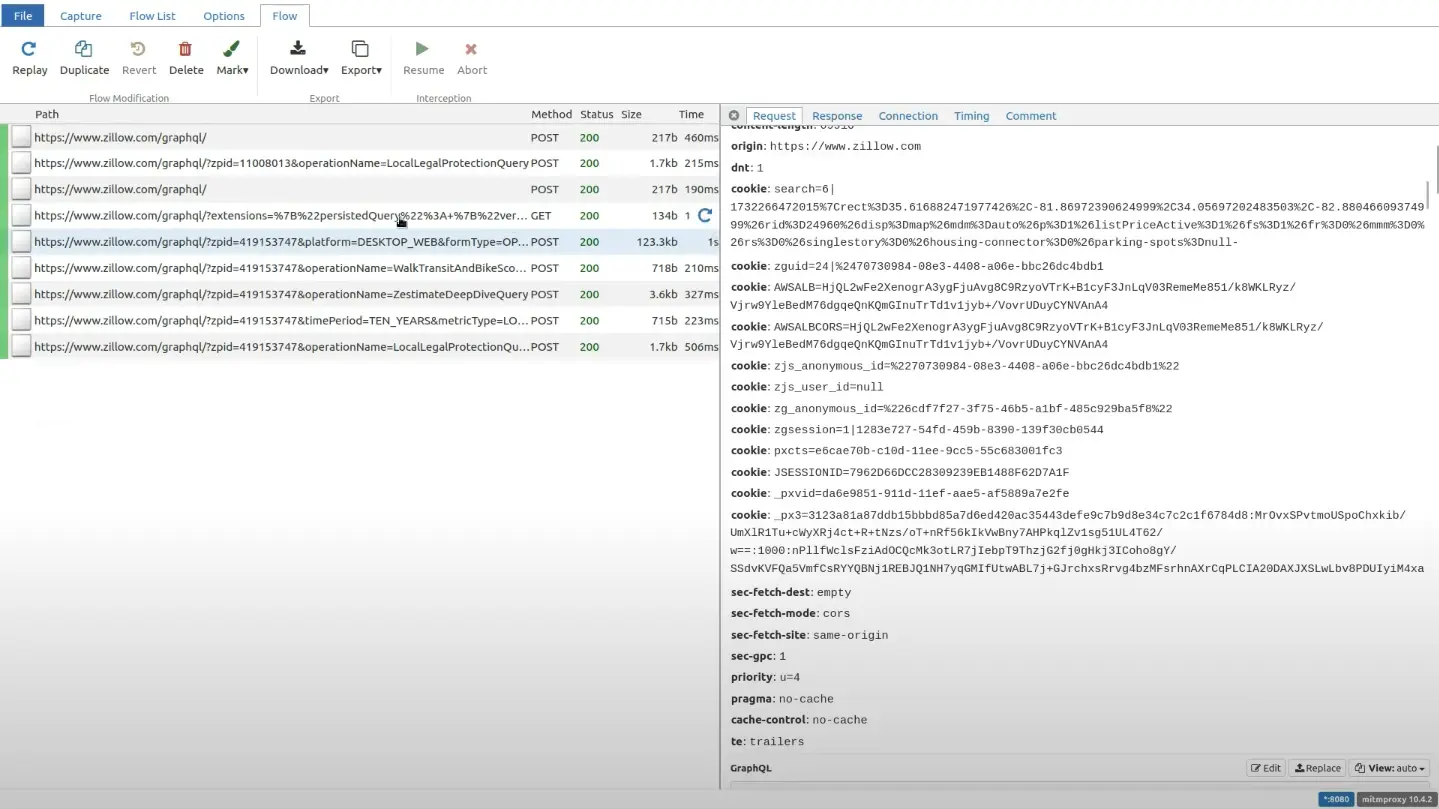Viewport: 1439px width, 809px height.
Task: Close the flow detail panel
Action: point(734,116)
